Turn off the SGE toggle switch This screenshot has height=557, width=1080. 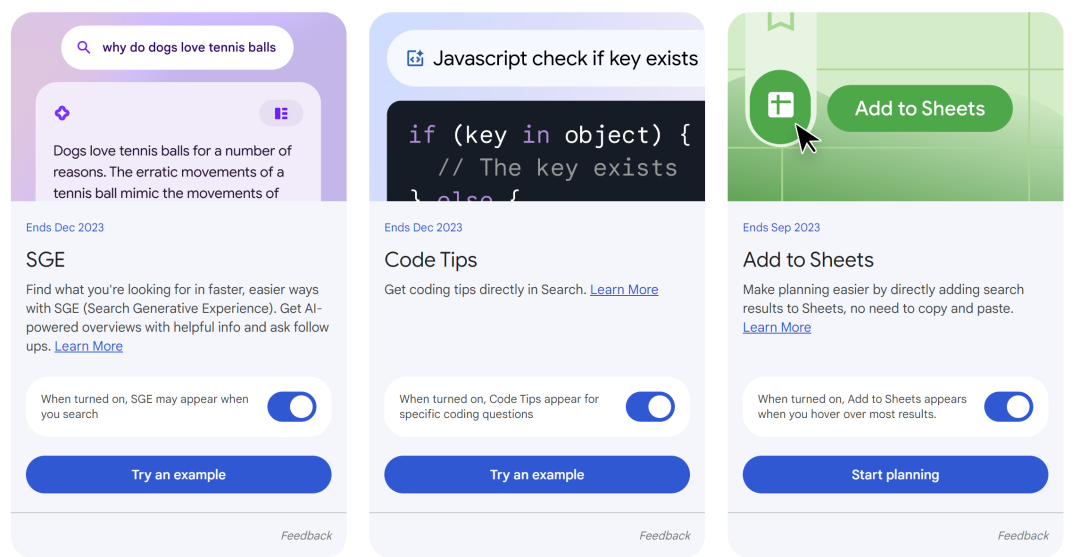pyautogui.click(x=292, y=407)
